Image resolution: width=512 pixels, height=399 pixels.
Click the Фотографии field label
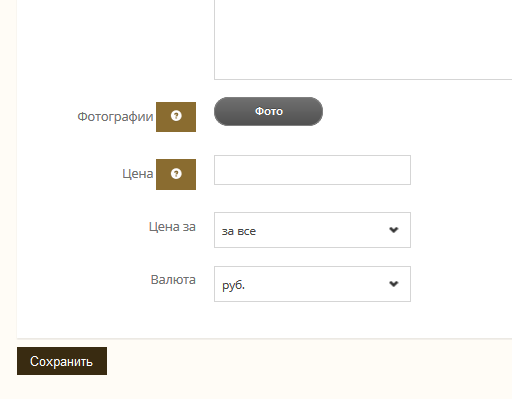[x=115, y=117]
